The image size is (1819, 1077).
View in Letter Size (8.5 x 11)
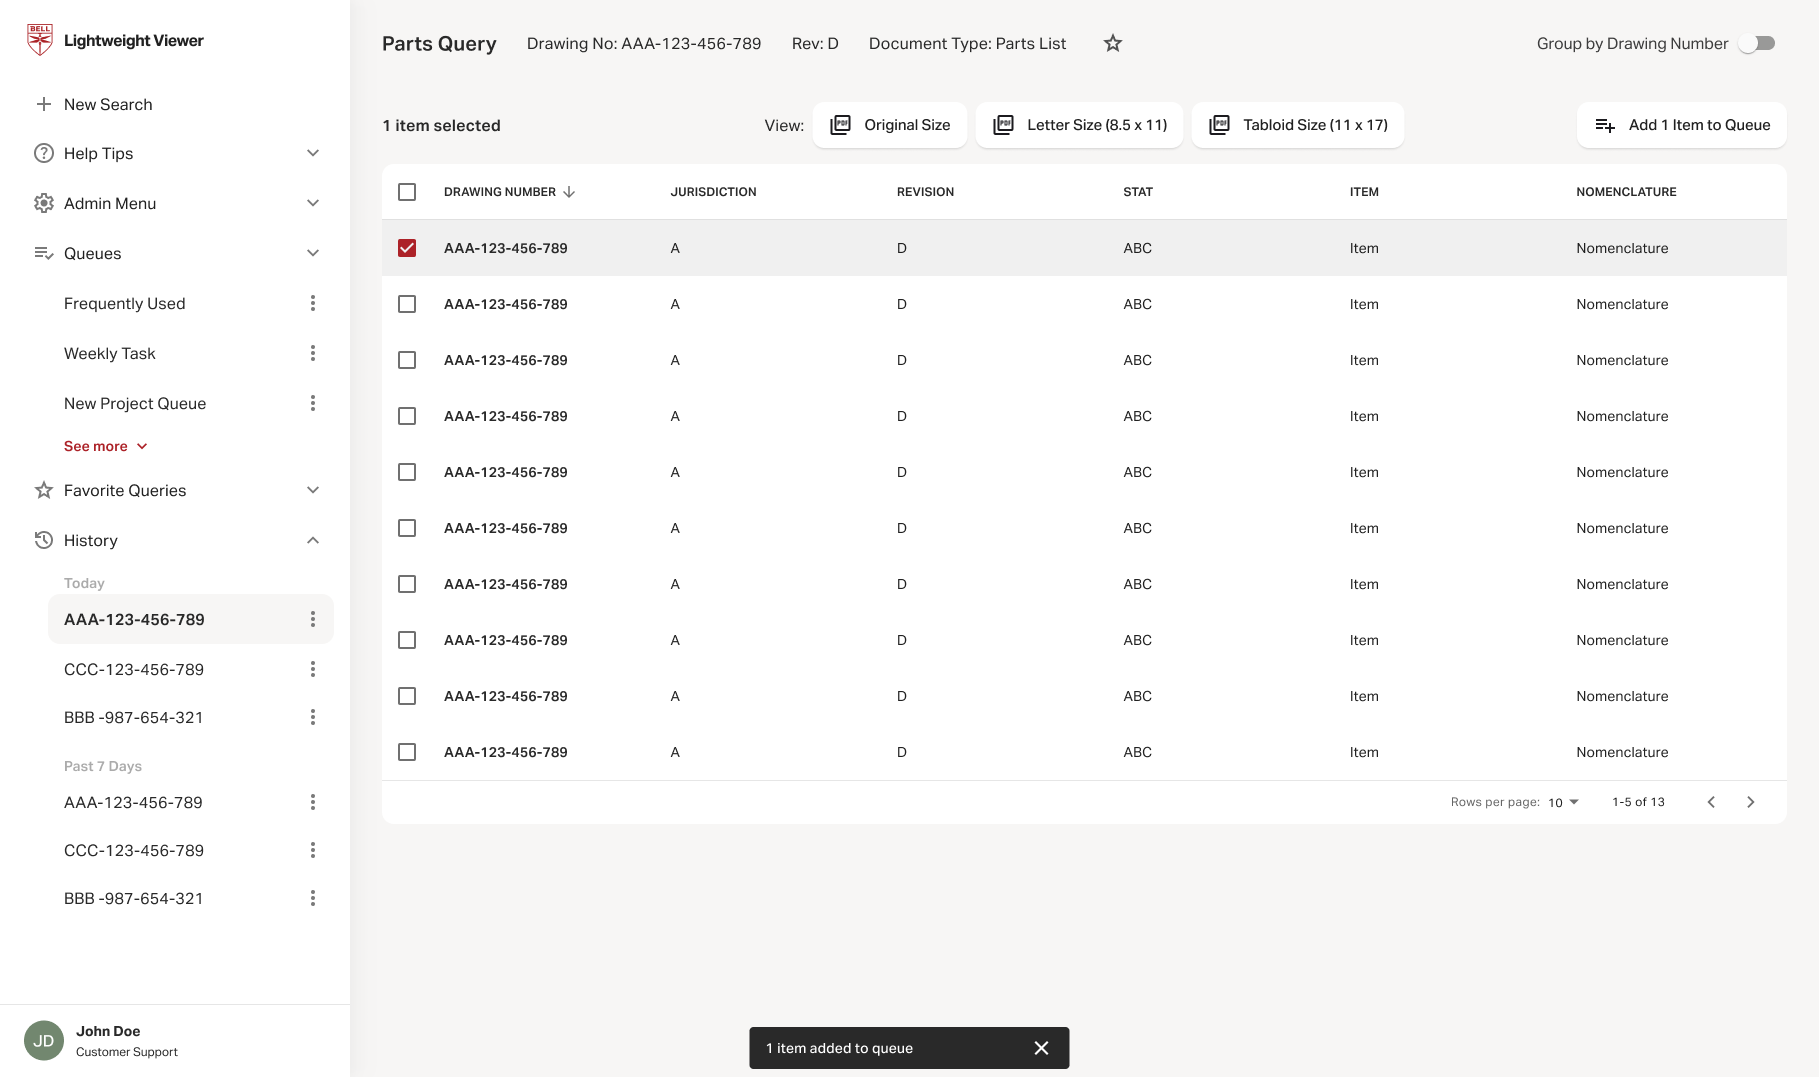coord(1080,125)
